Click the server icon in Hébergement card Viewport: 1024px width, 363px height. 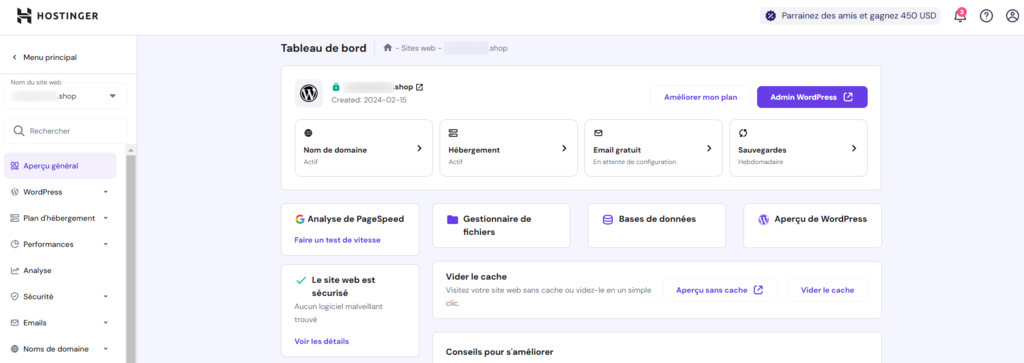pos(453,133)
